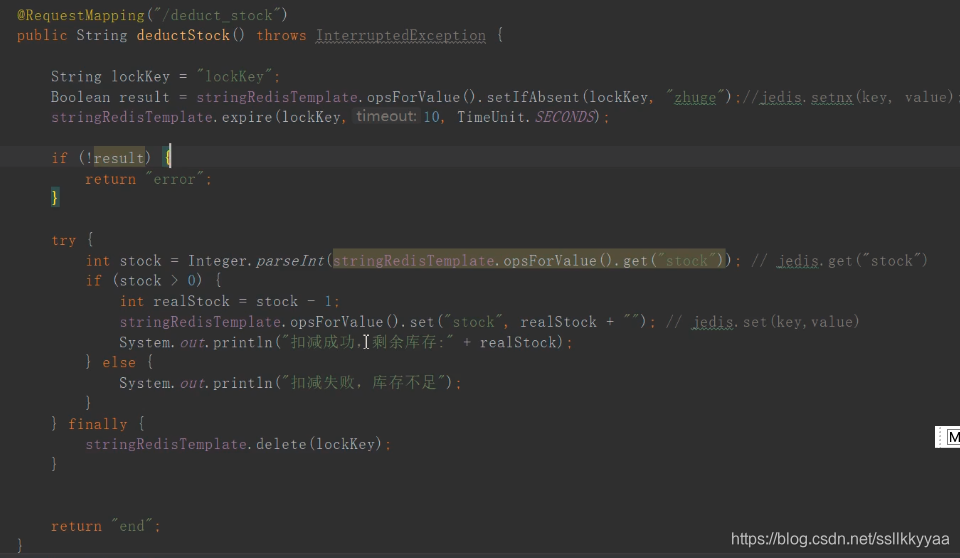
Task: Click the highlighted yellow closing brace
Action: pos(55,198)
